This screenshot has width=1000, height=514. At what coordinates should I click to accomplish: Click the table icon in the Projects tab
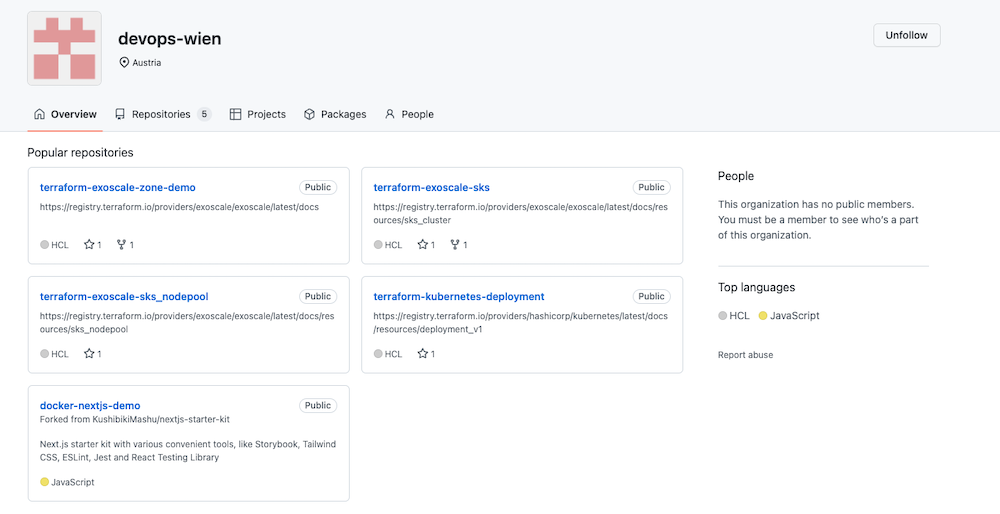click(x=235, y=114)
